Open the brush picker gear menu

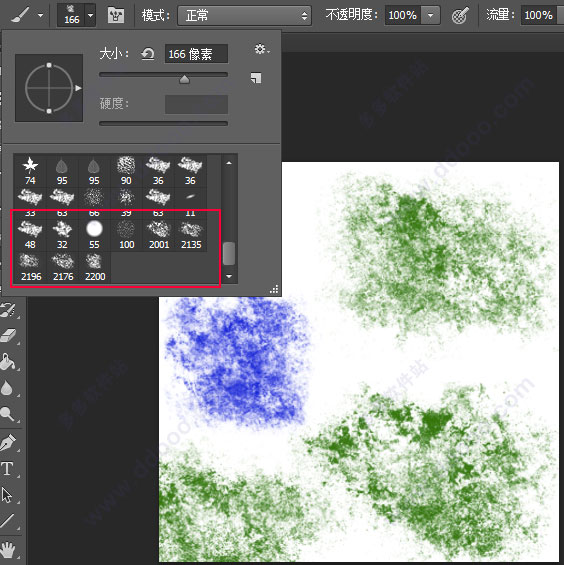click(262, 49)
